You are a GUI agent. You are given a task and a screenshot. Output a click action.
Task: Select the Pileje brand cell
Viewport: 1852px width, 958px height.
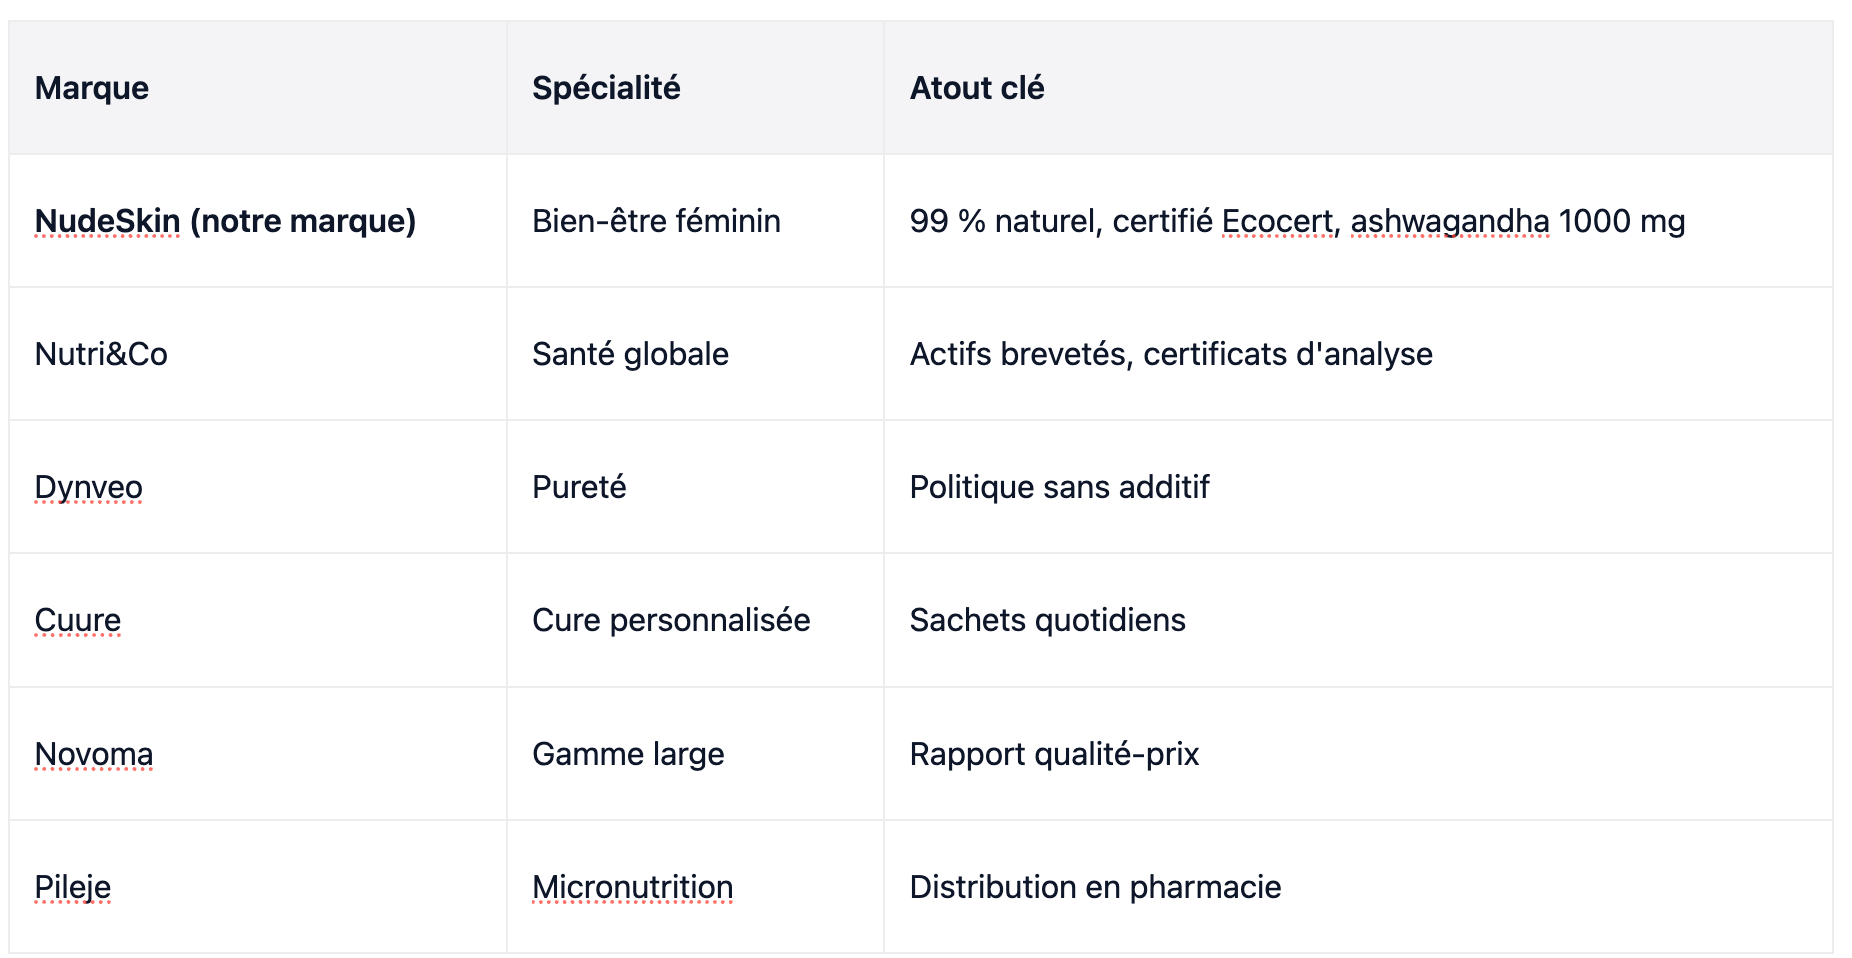coord(258,887)
